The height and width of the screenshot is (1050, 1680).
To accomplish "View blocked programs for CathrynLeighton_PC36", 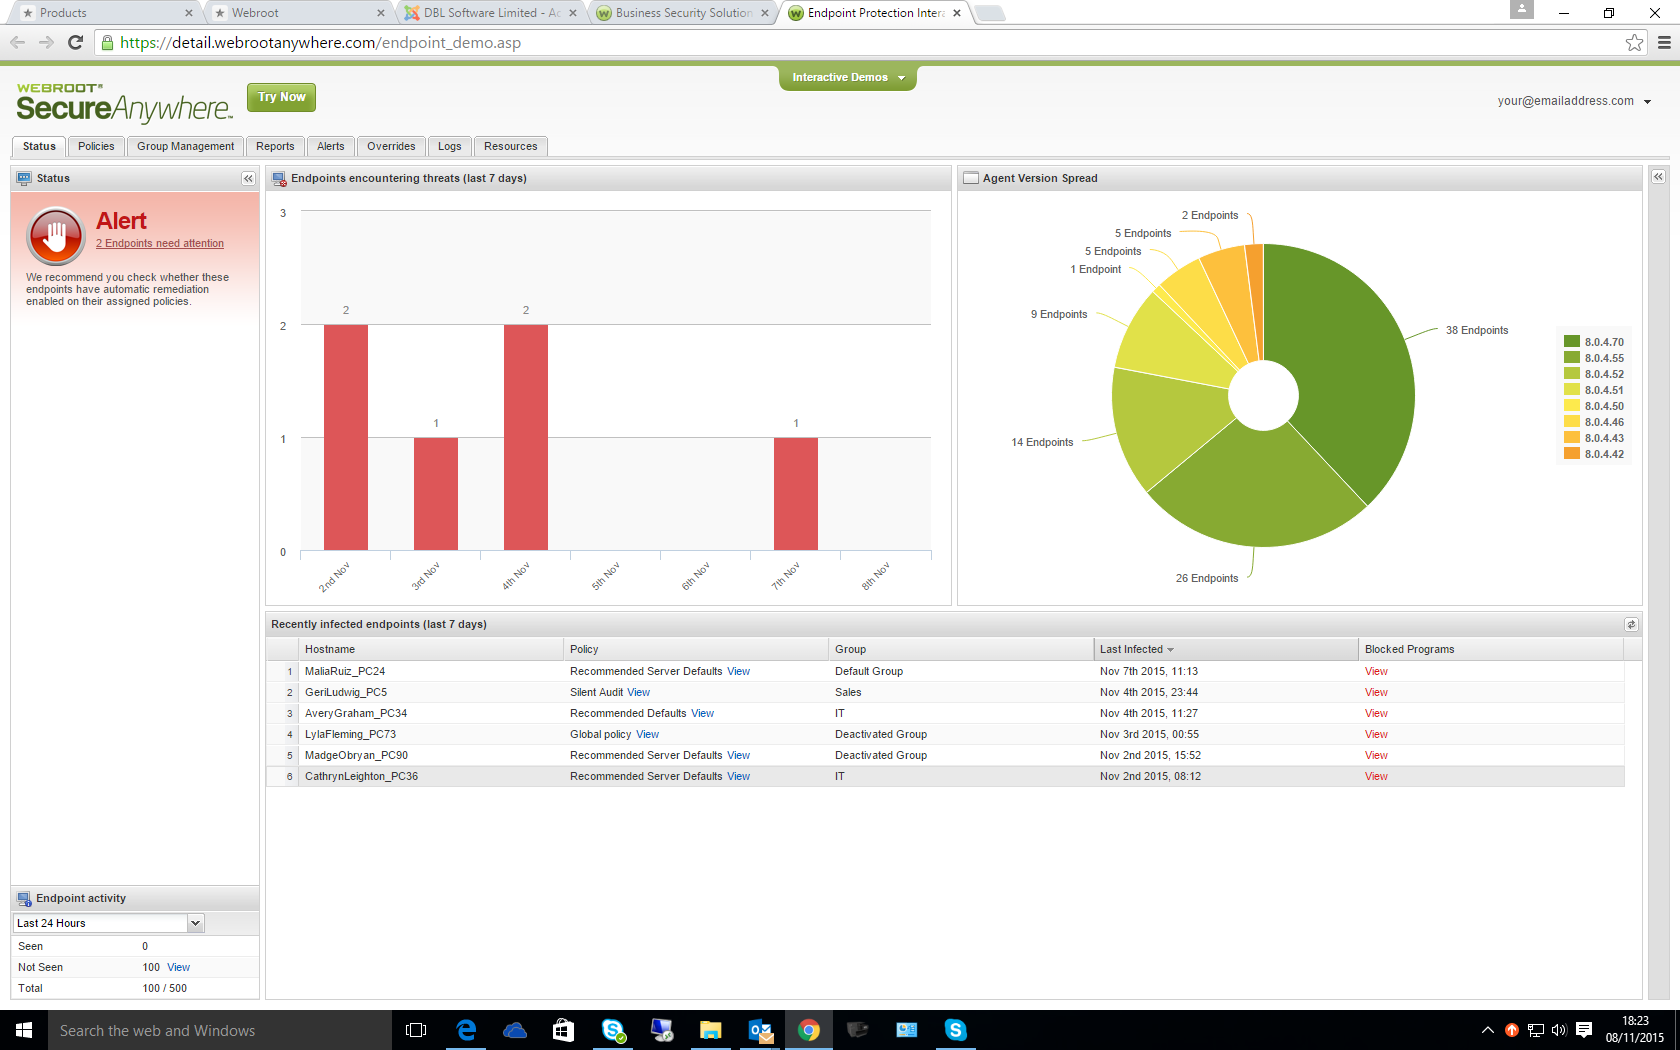I will pyautogui.click(x=1376, y=776).
